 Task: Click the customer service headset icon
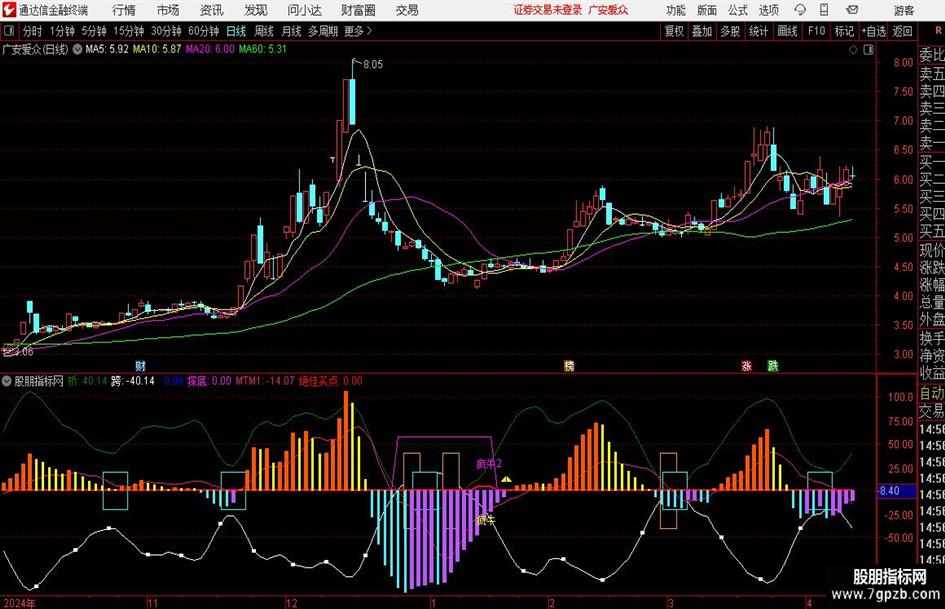pos(800,10)
